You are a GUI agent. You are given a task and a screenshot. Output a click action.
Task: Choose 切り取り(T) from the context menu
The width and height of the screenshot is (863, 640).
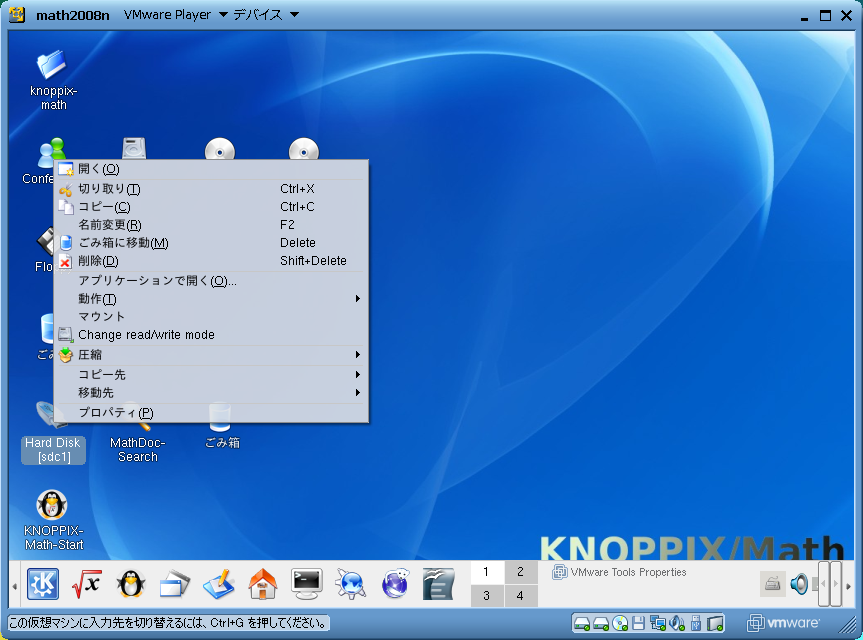click(x=211, y=189)
